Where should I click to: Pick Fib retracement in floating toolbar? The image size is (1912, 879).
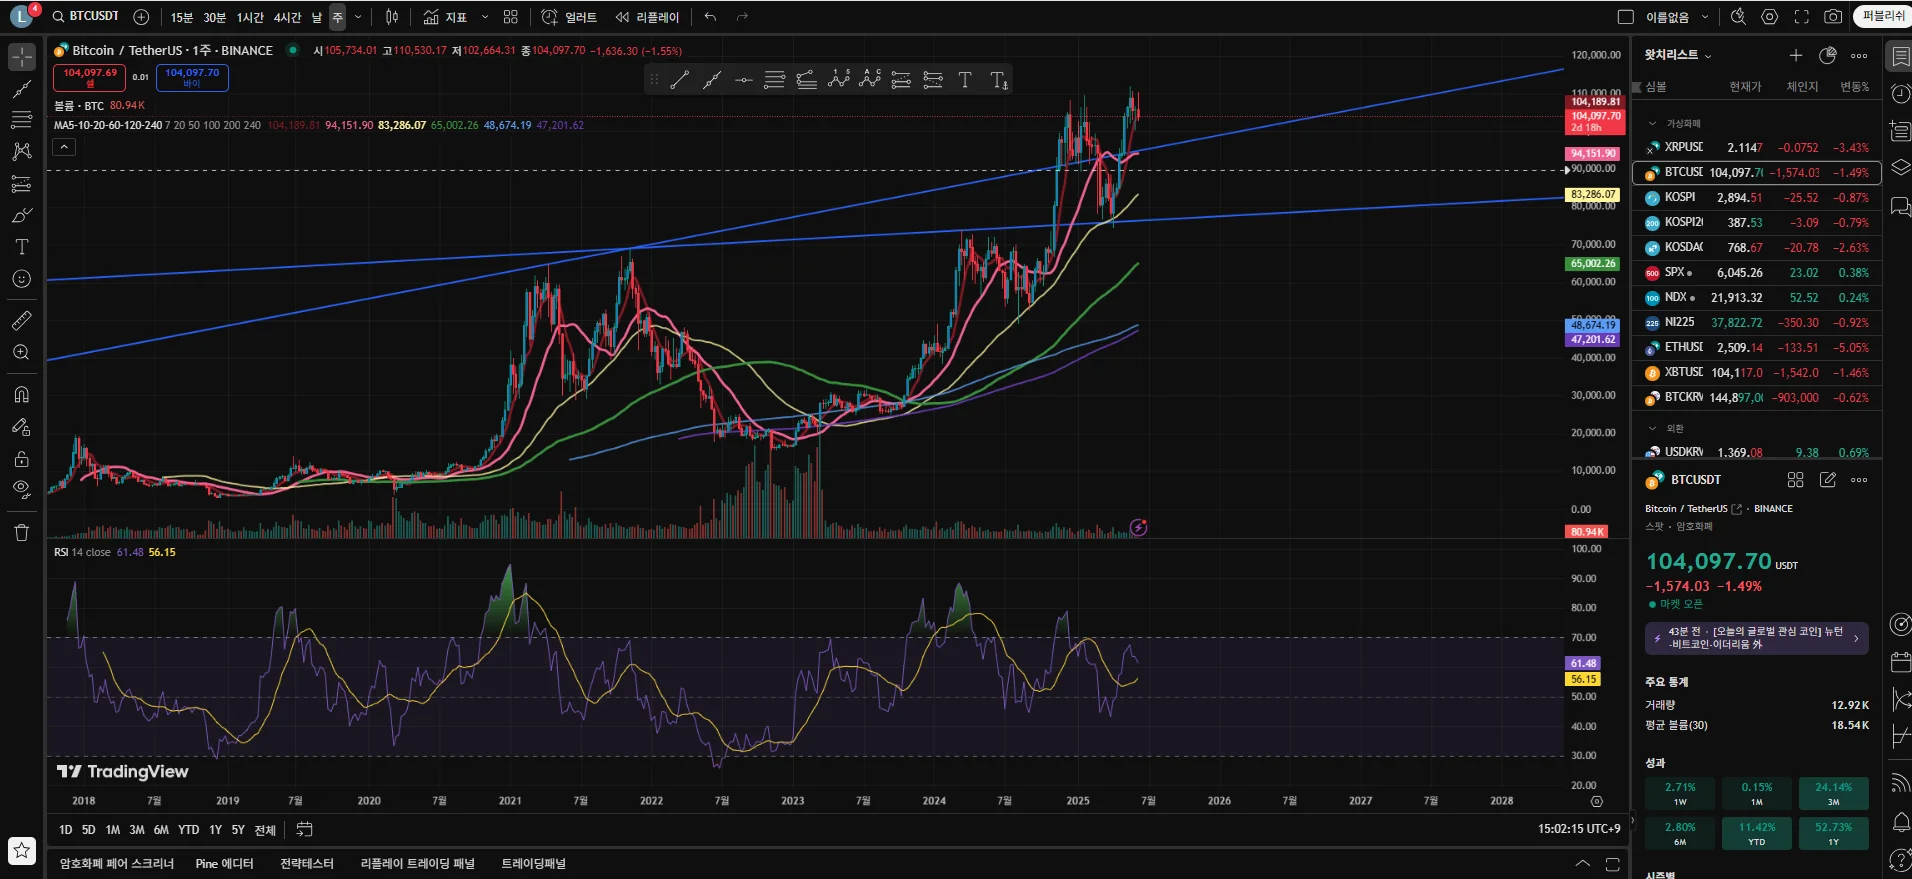[774, 80]
